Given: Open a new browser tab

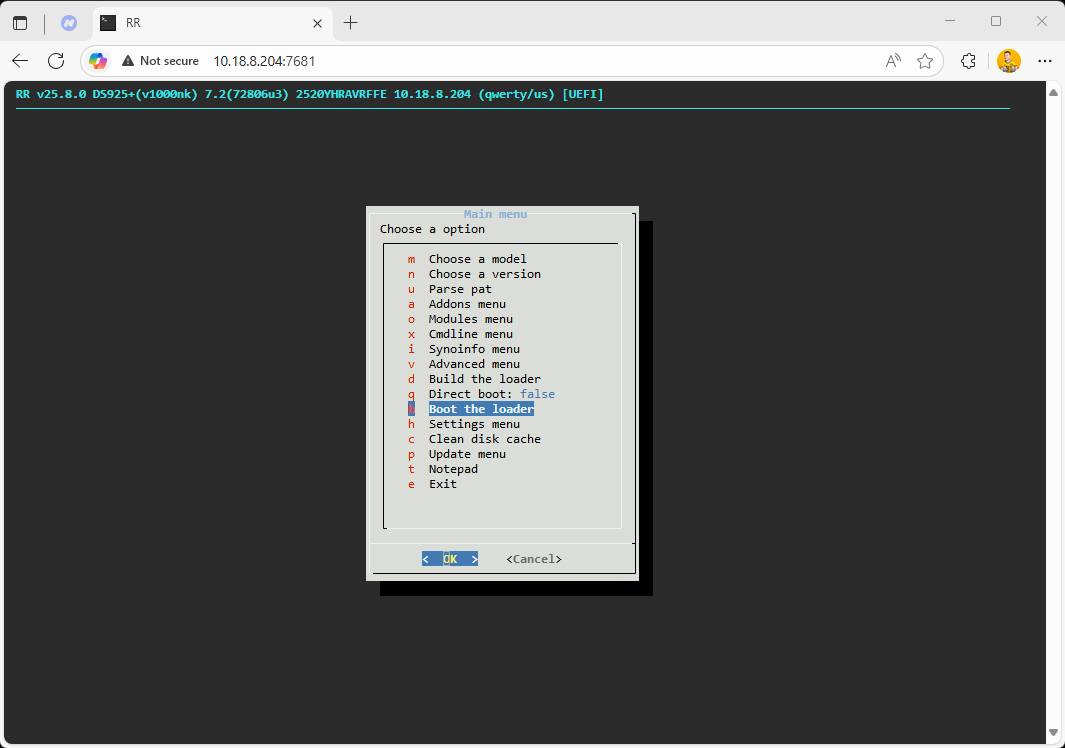Looking at the screenshot, I should (x=350, y=23).
